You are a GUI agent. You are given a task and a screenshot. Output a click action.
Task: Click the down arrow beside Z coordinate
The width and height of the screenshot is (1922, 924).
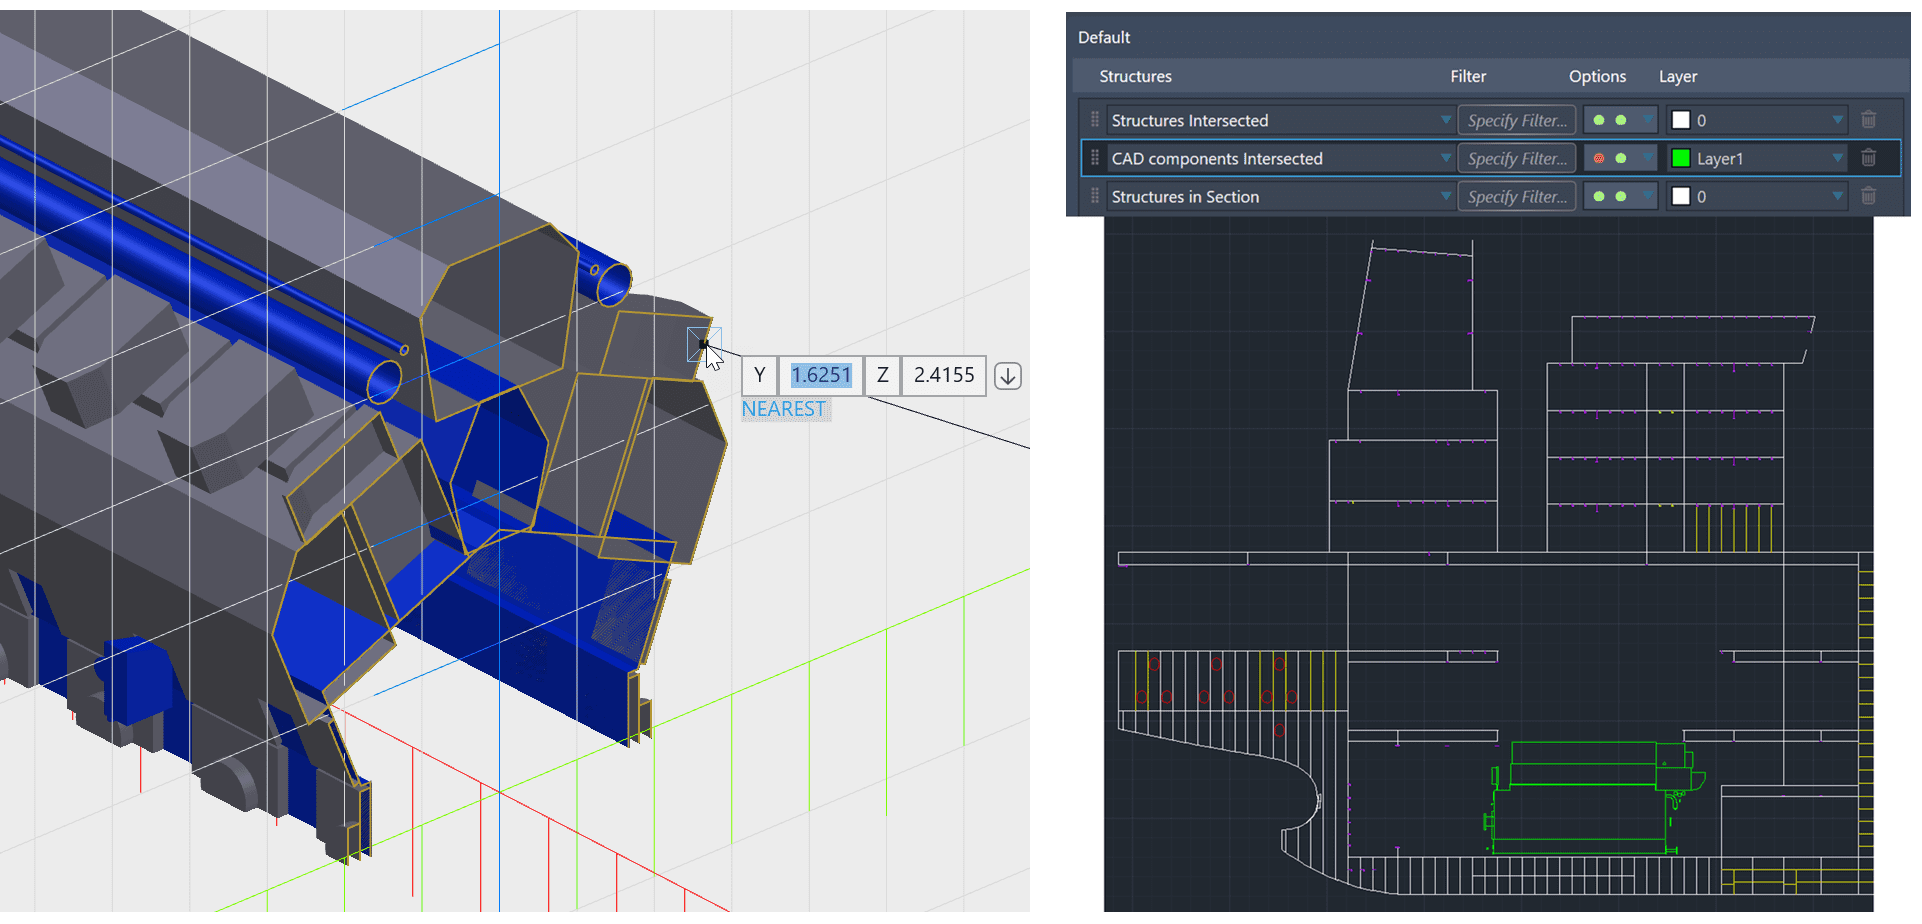coord(1008,376)
